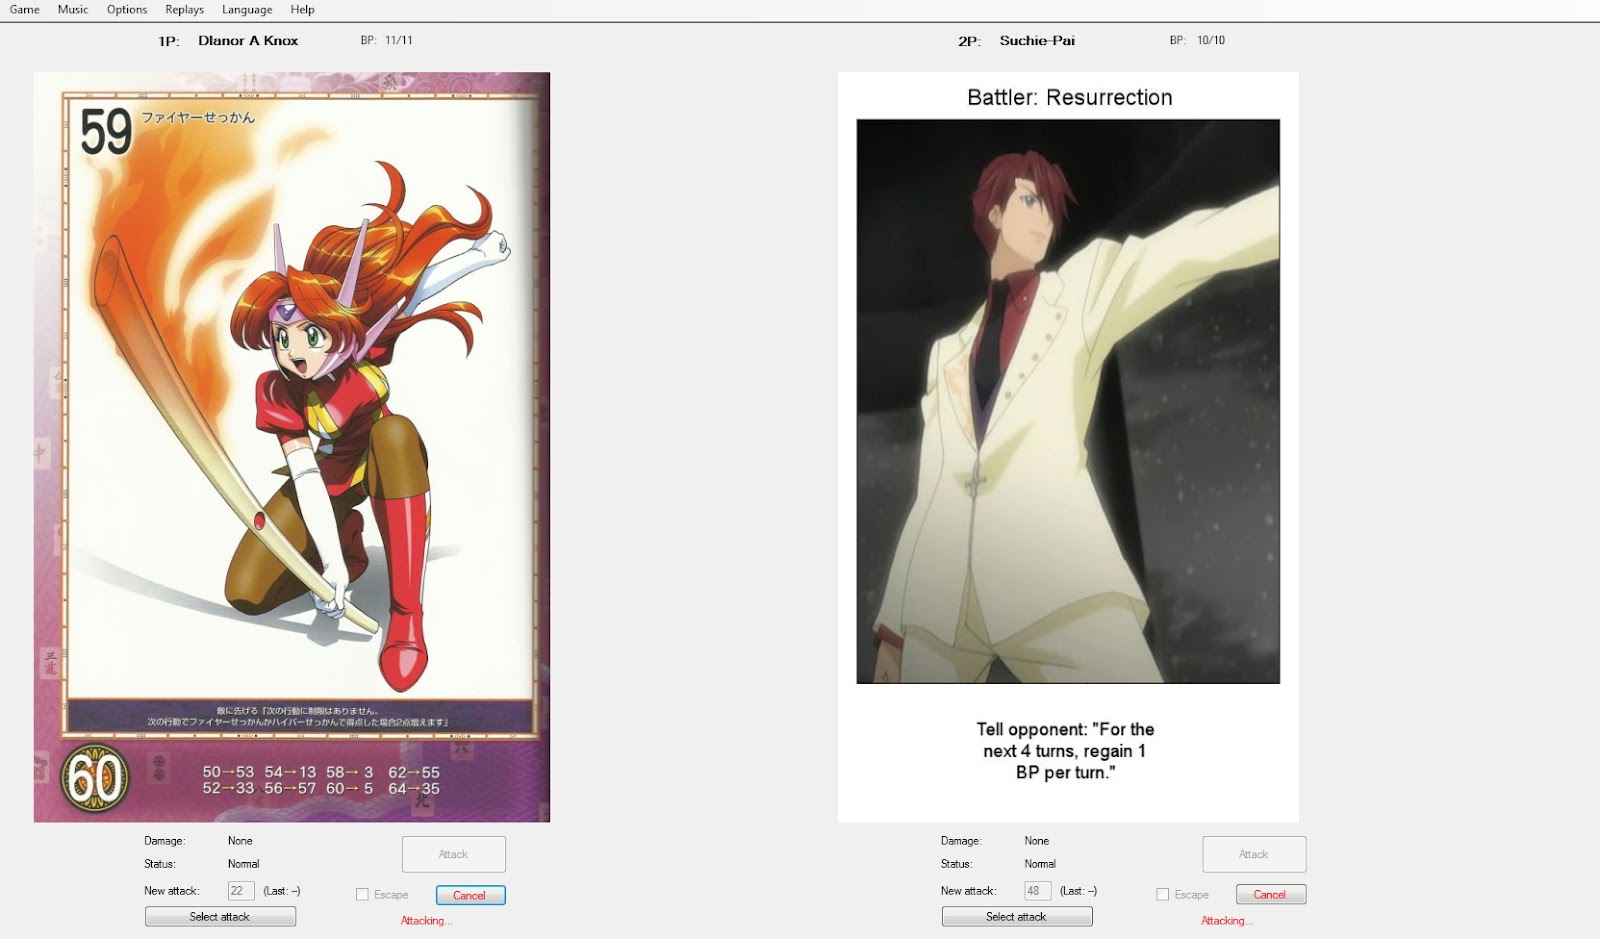This screenshot has height=939, width=1600.
Task: Click player 2's Select attack button
Action: (1017, 916)
